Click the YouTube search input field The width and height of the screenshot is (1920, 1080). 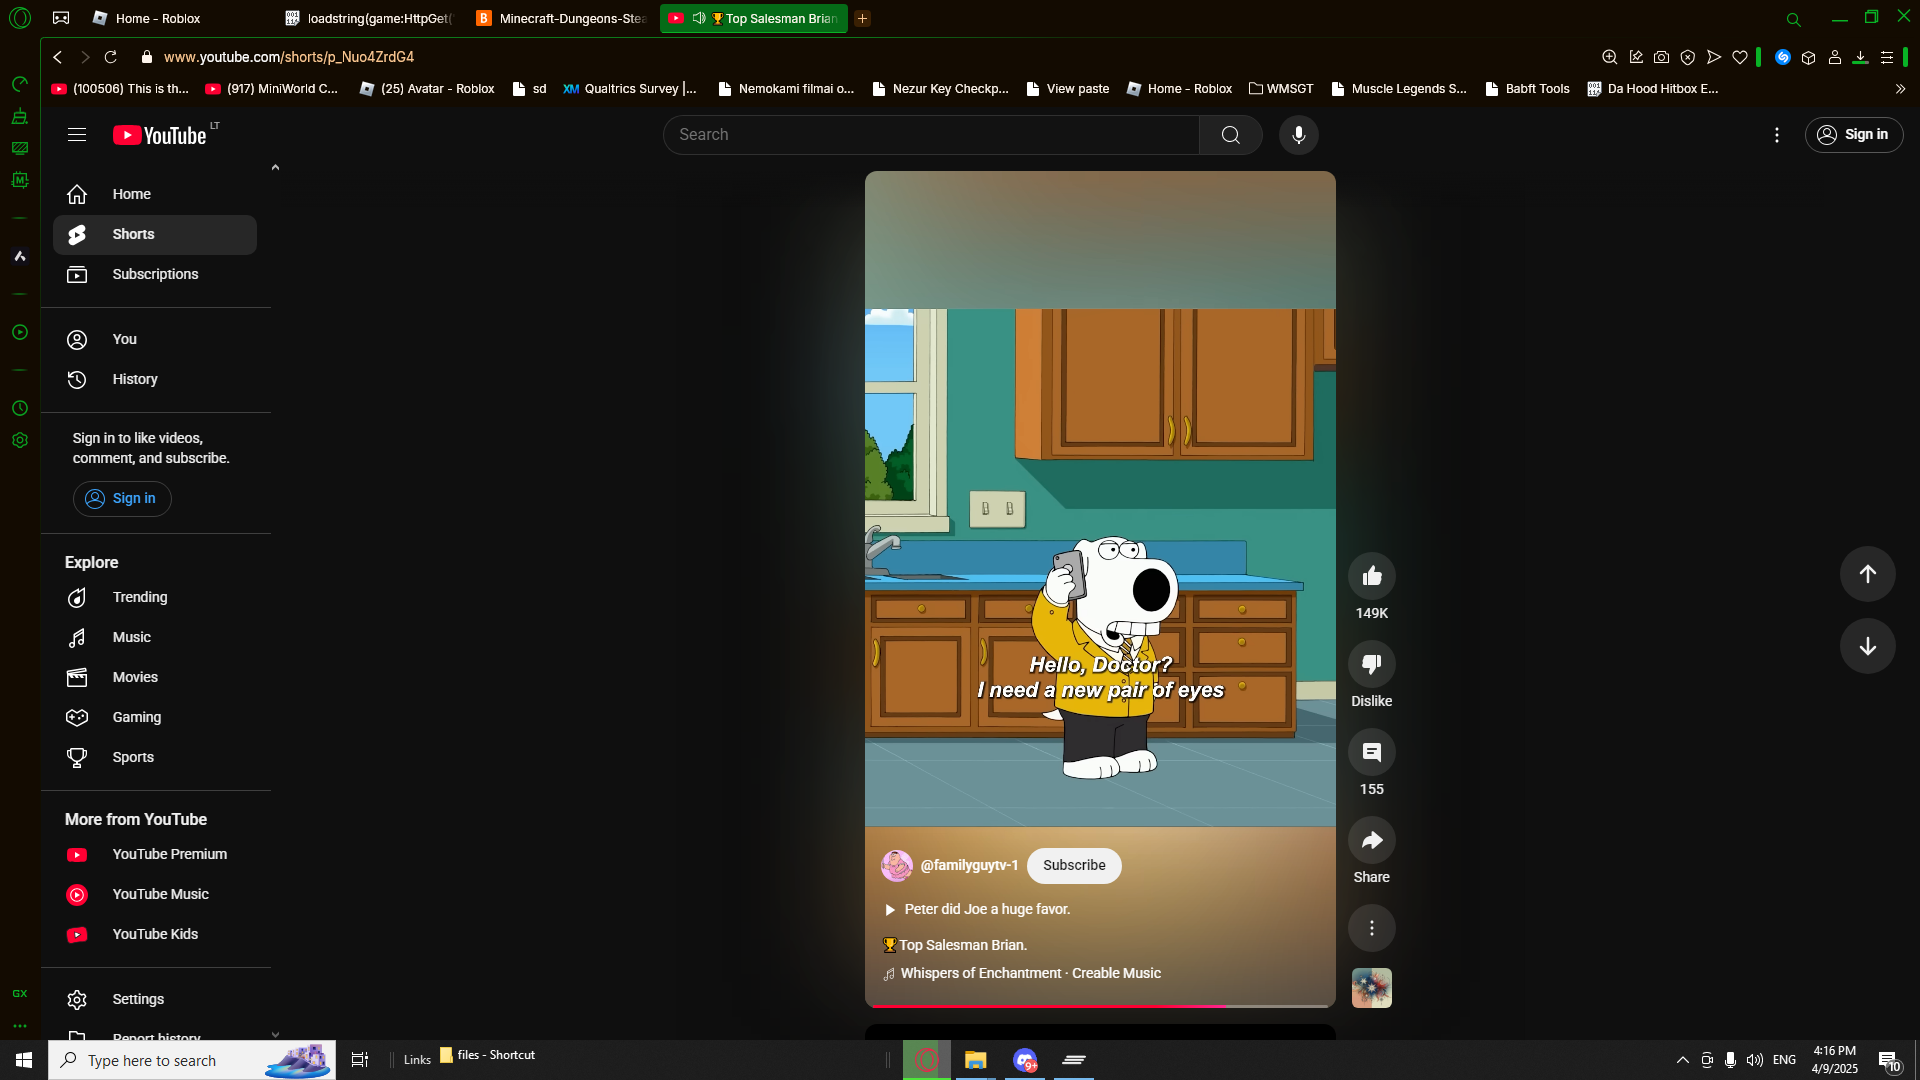pyautogui.click(x=931, y=135)
